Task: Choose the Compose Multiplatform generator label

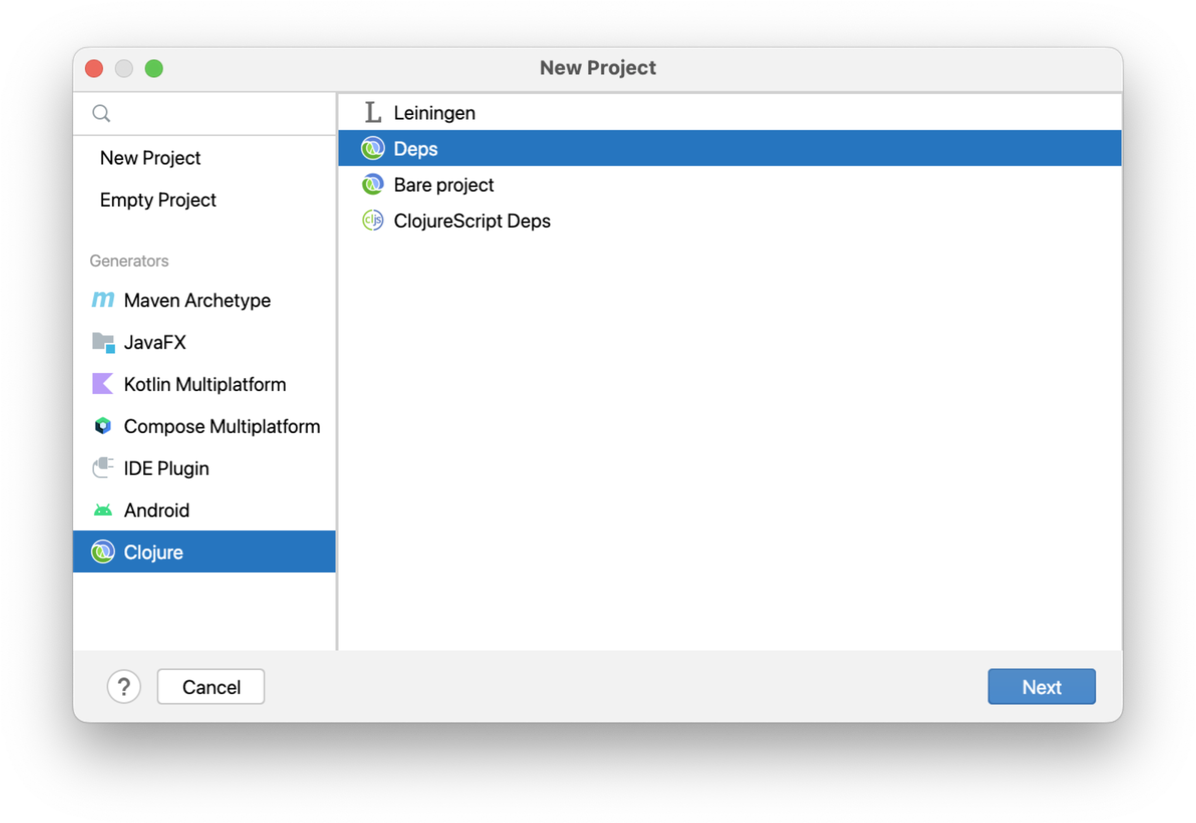Action: [x=222, y=426]
